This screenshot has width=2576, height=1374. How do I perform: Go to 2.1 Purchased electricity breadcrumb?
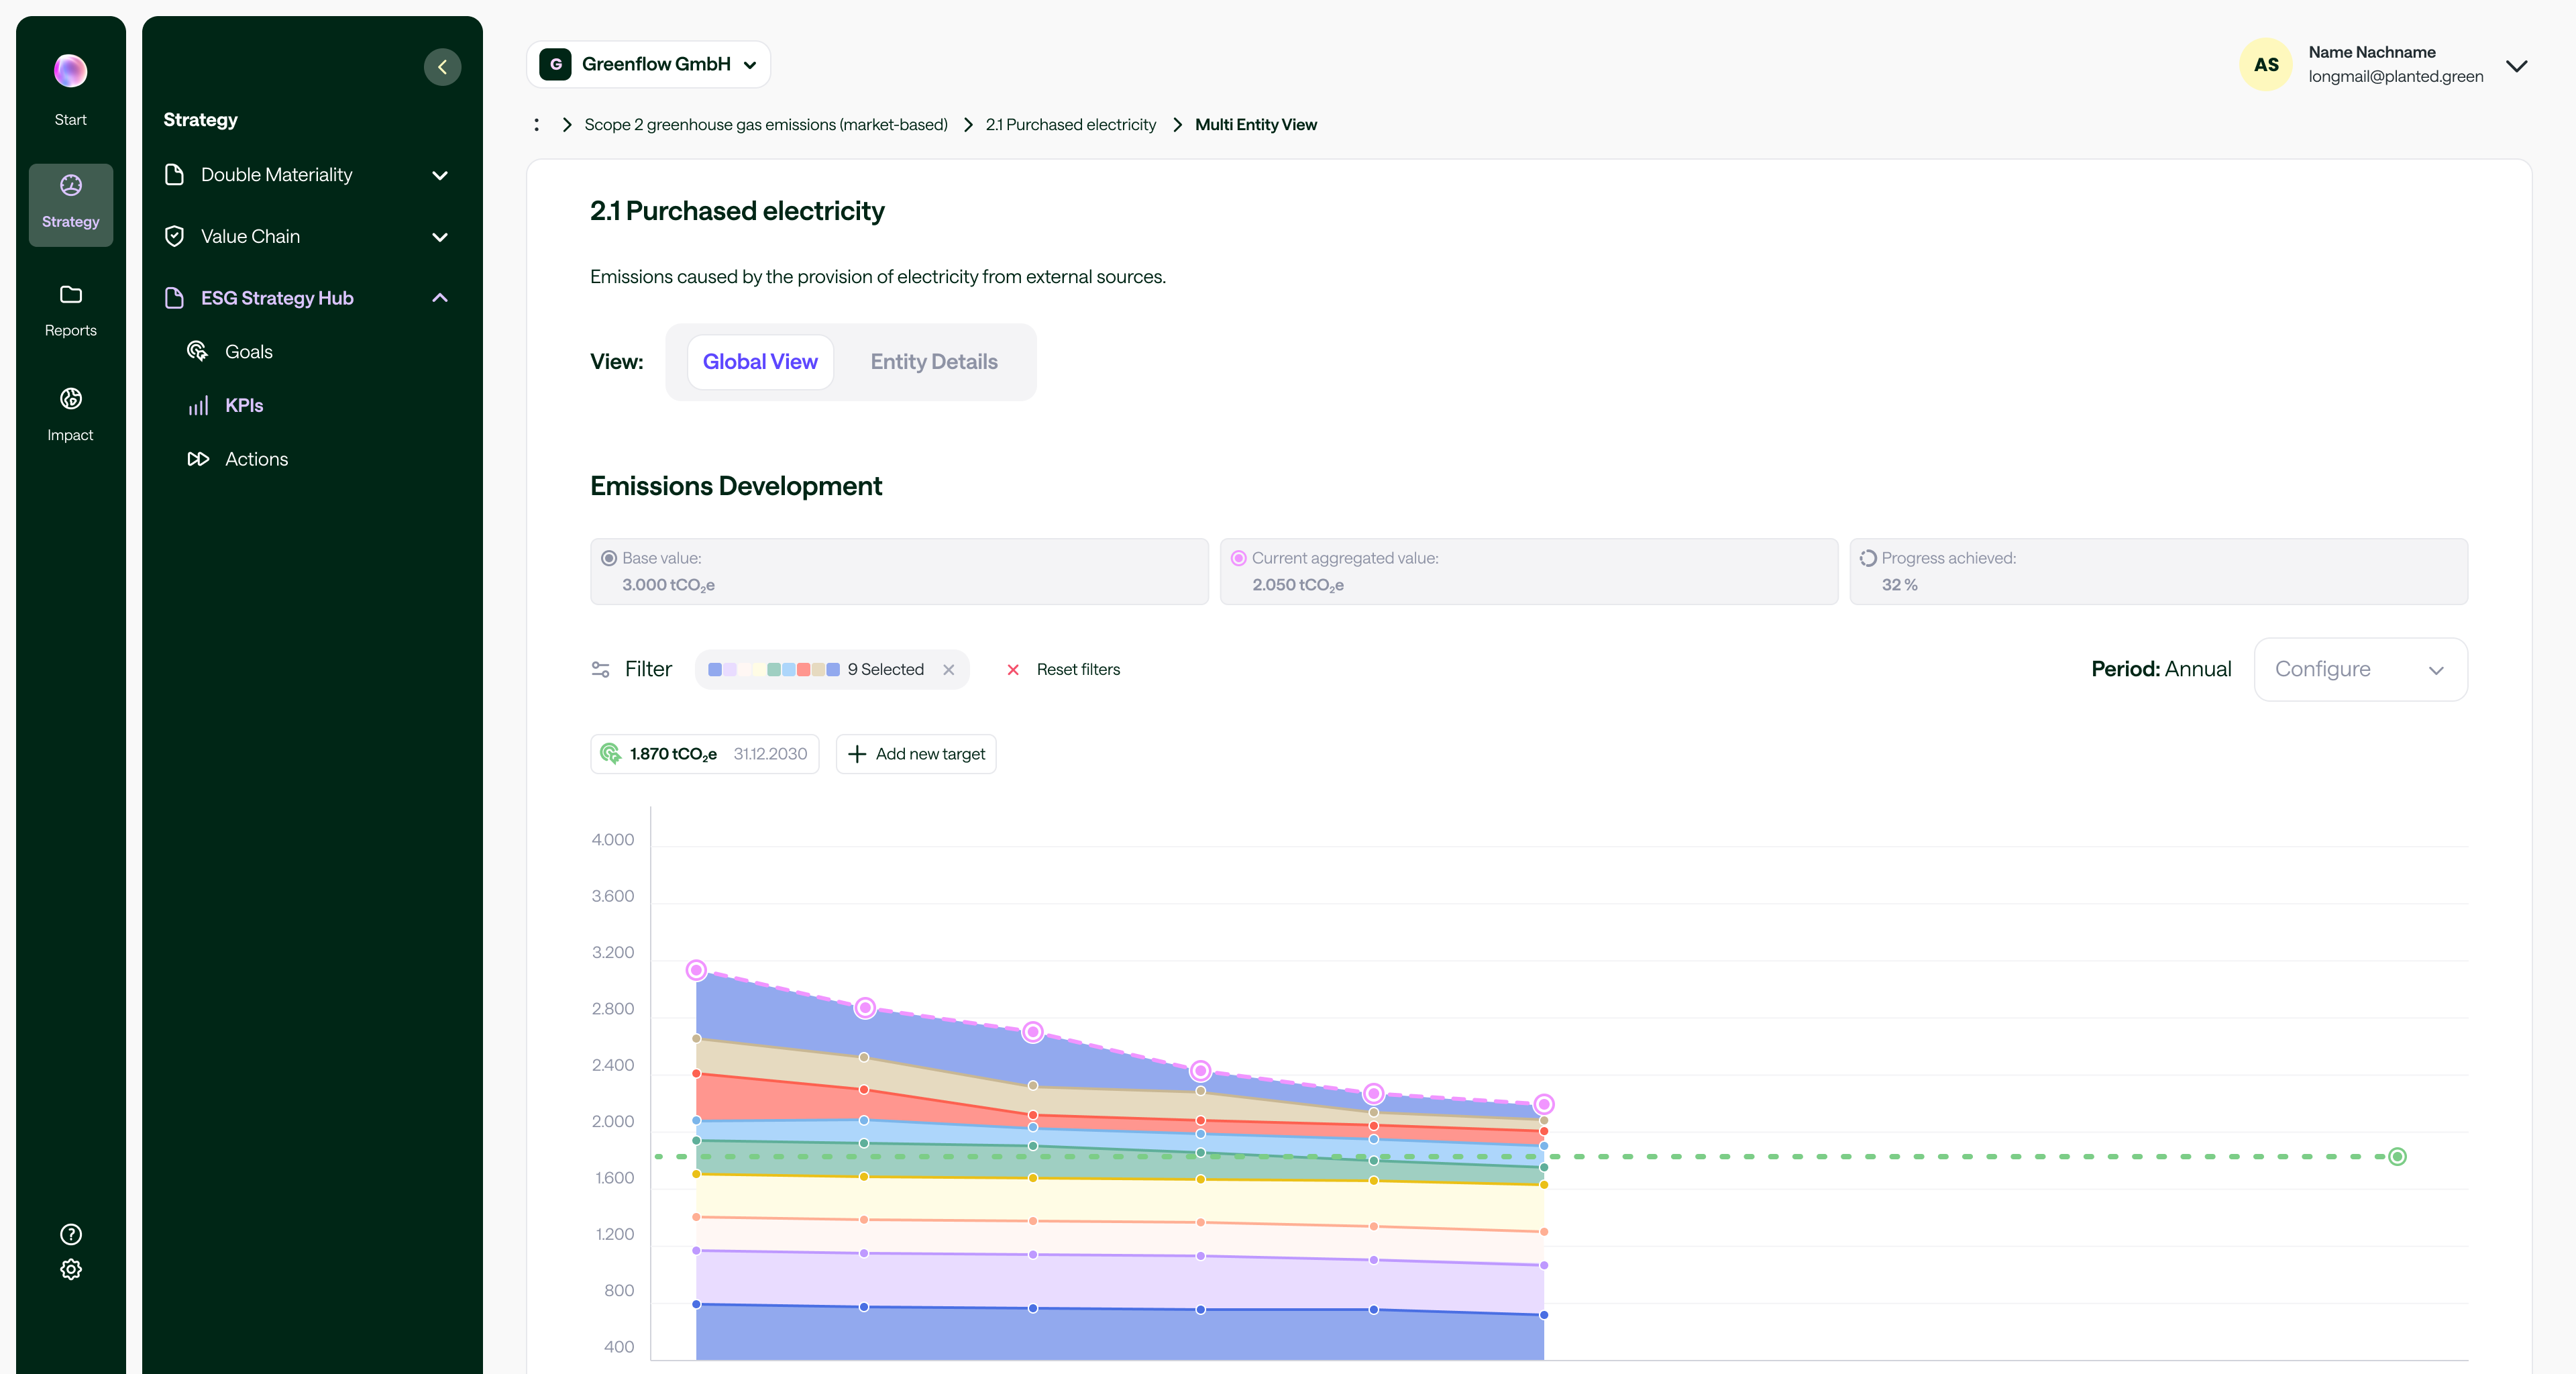pyautogui.click(x=1070, y=125)
